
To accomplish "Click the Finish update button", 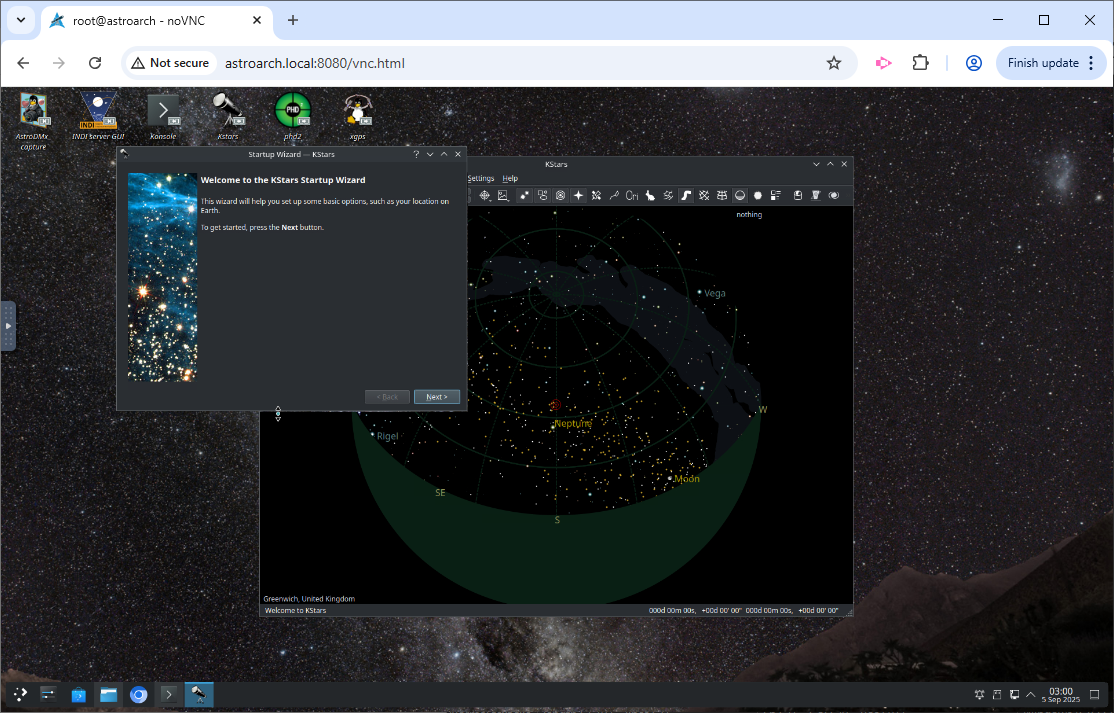I will coord(1051,63).
